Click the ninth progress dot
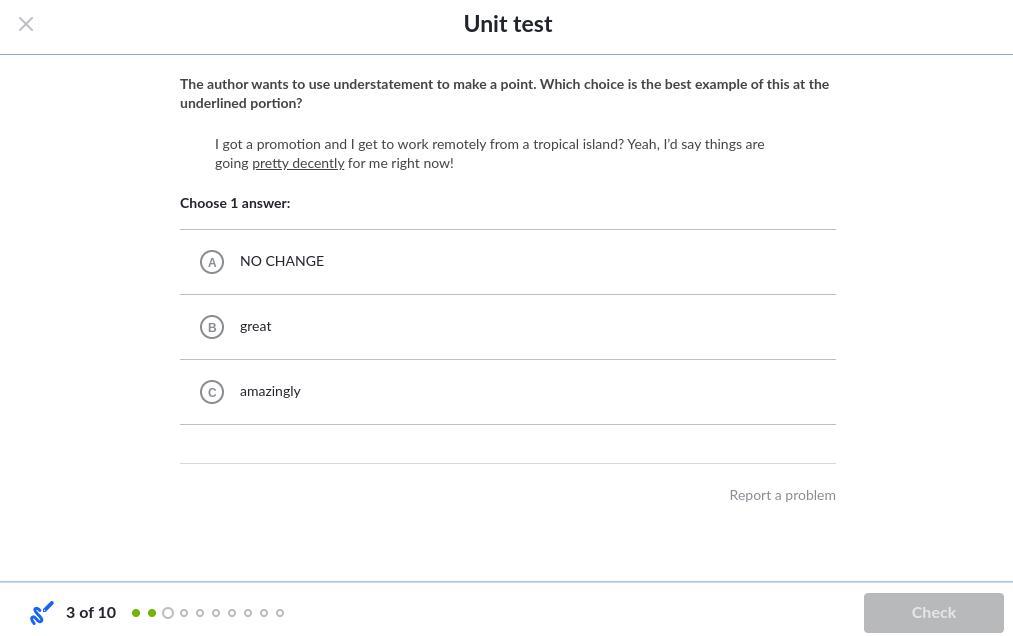The width and height of the screenshot is (1013, 636). click(264, 613)
